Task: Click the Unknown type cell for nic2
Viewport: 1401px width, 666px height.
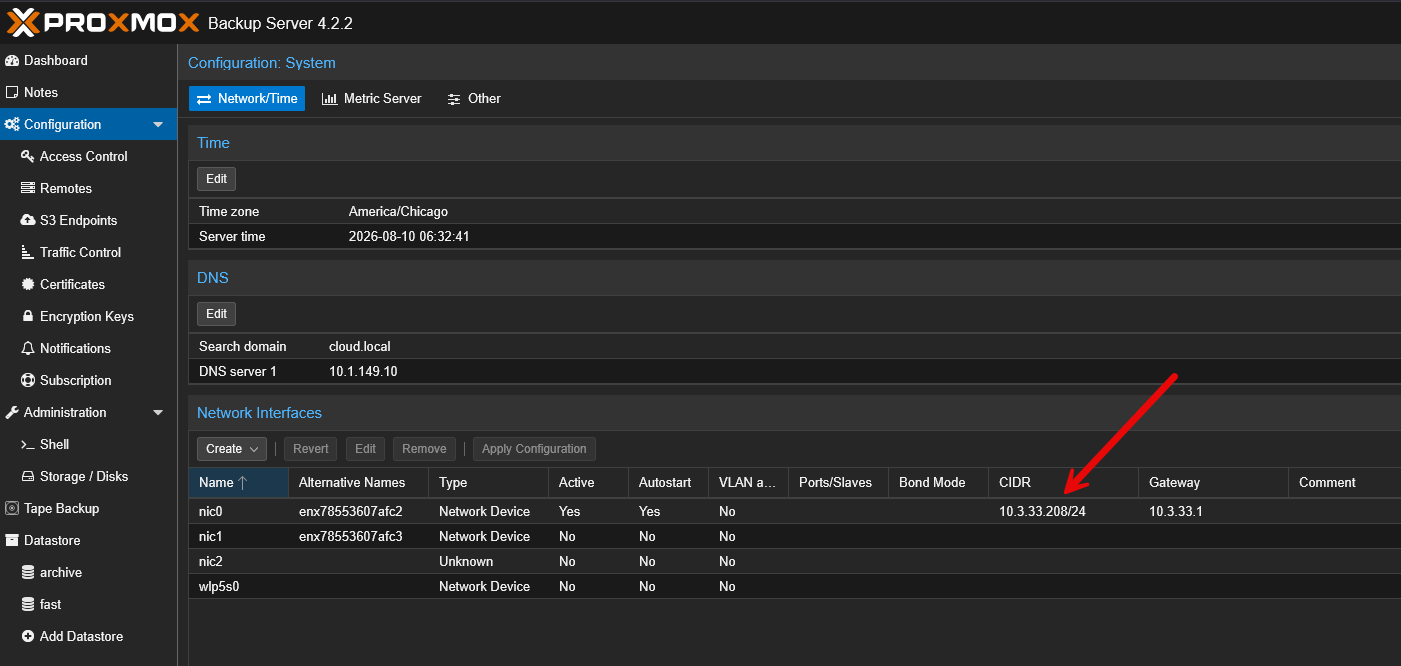Action: pos(466,561)
